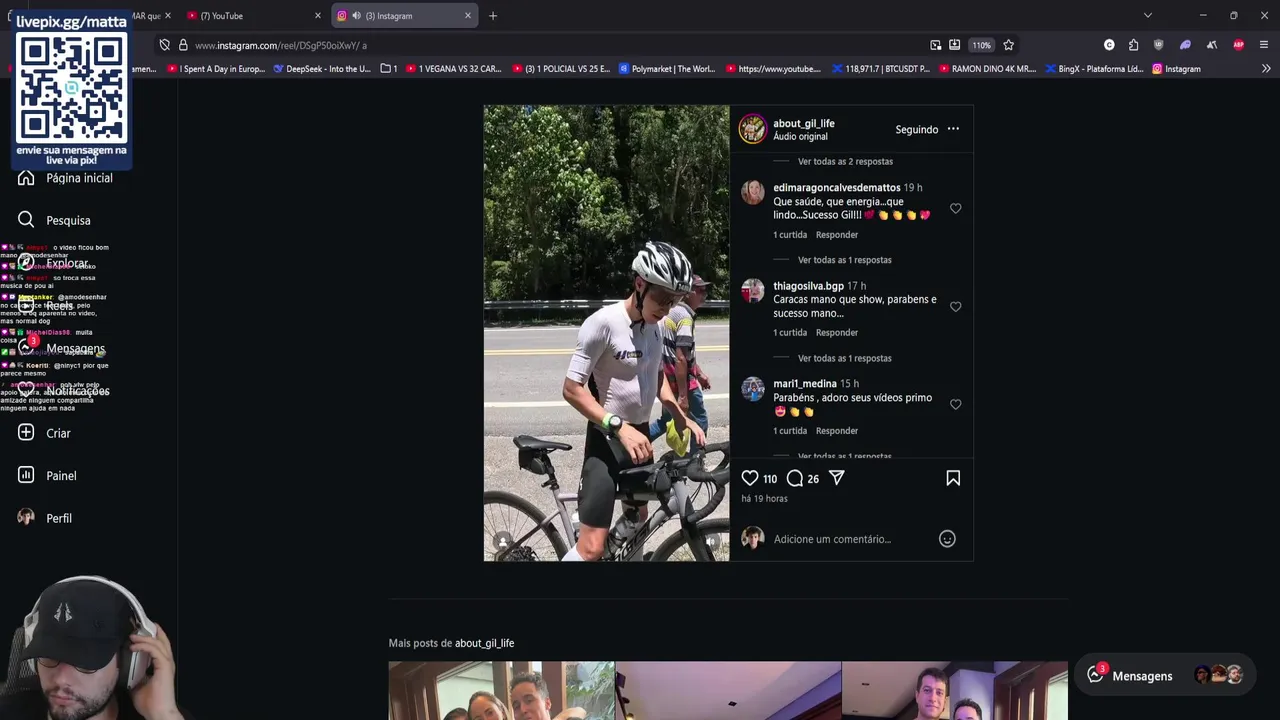Go to Página inicial in the sidebar
The image size is (1280, 720).
click(78, 178)
